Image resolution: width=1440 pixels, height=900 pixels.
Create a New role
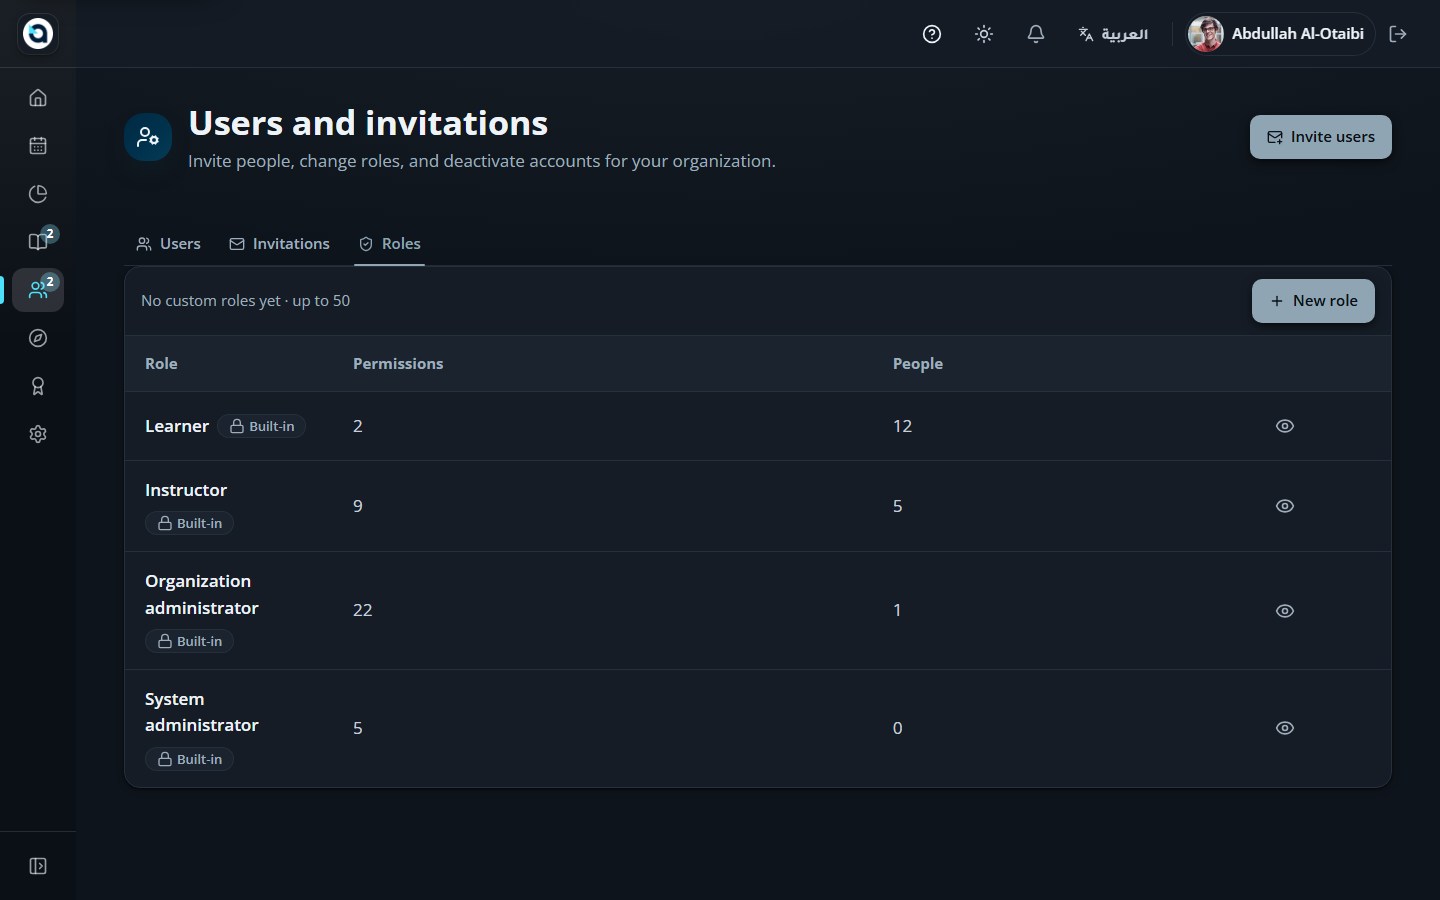pos(1313,301)
